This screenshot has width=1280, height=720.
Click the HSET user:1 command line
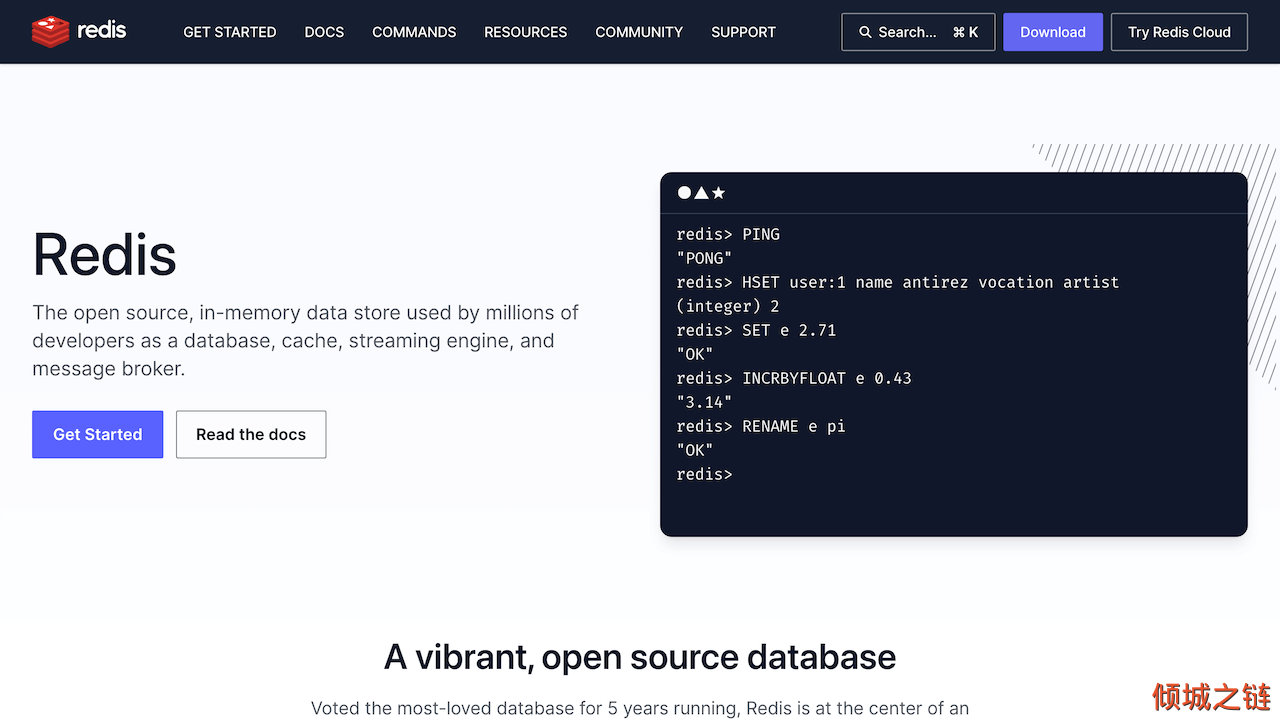898,282
